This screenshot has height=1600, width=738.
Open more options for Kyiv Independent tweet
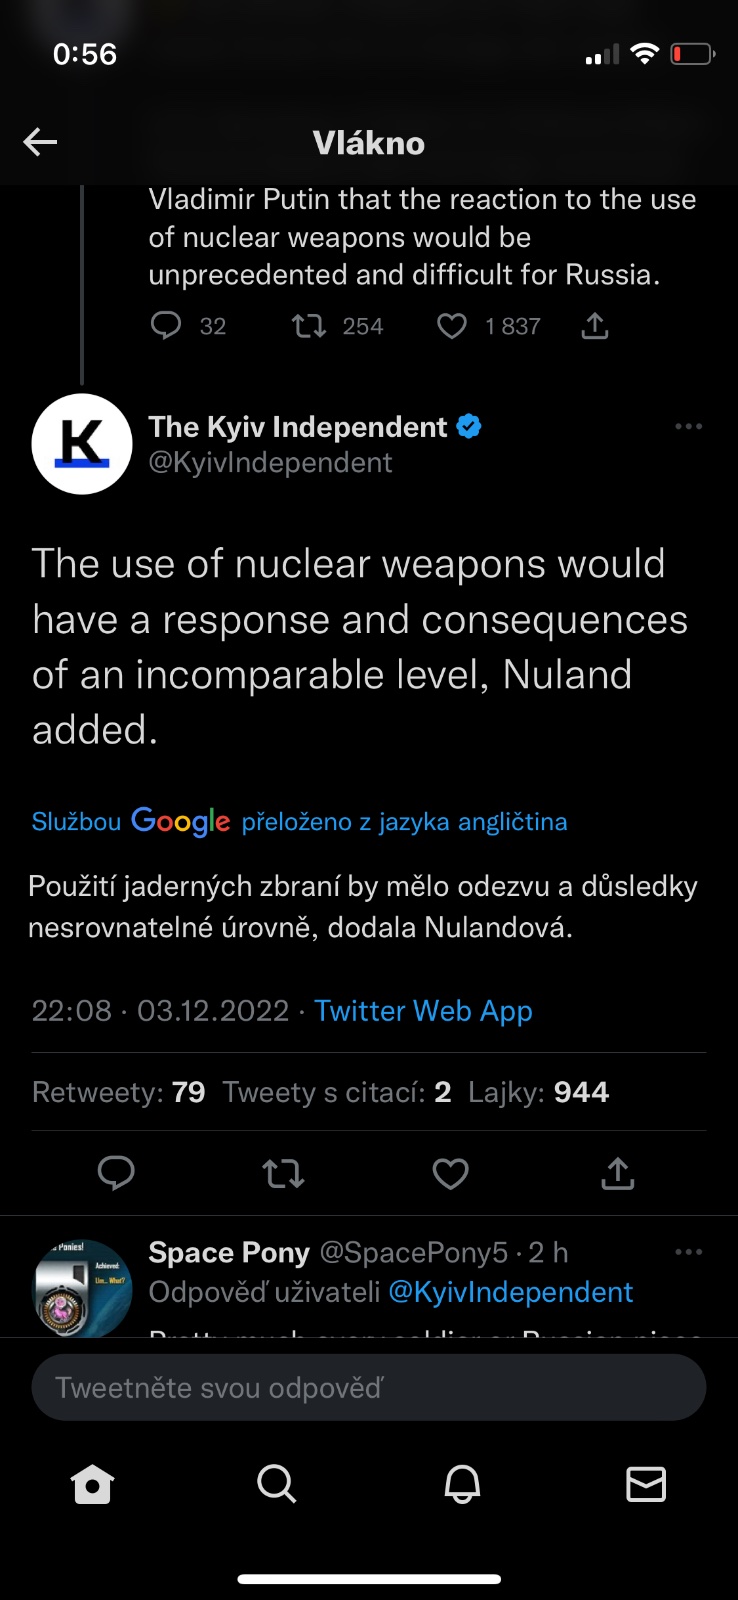(688, 427)
